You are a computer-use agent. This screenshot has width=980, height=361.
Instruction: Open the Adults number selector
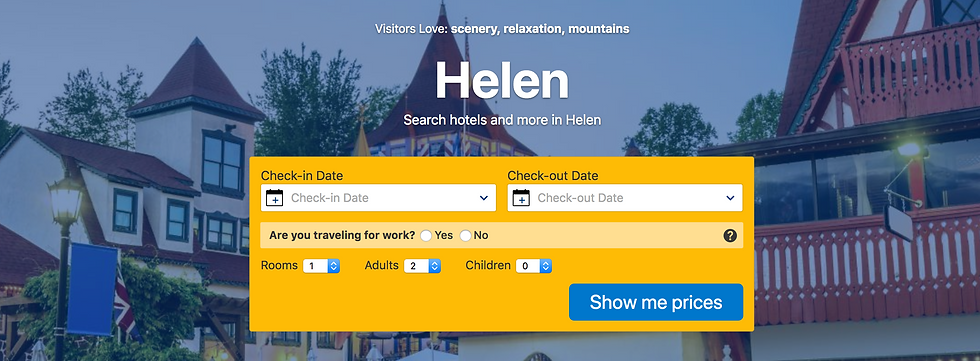[x=422, y=266]
